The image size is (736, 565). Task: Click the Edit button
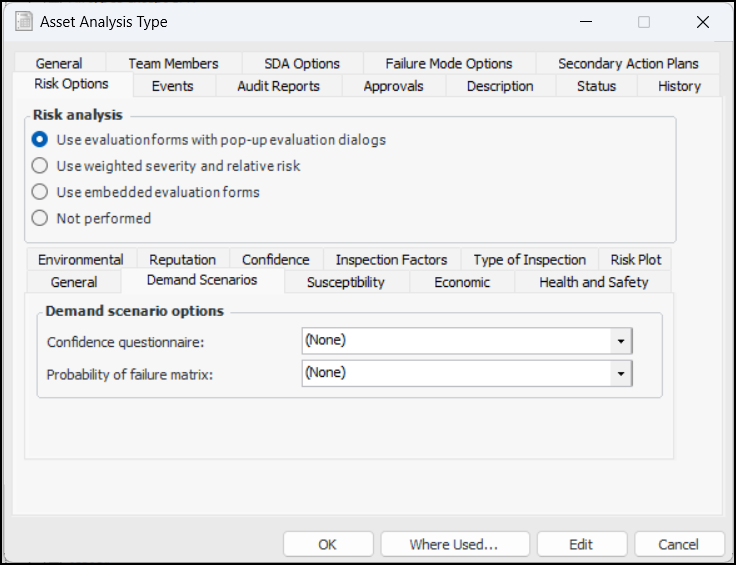click(x=581, y=544)
